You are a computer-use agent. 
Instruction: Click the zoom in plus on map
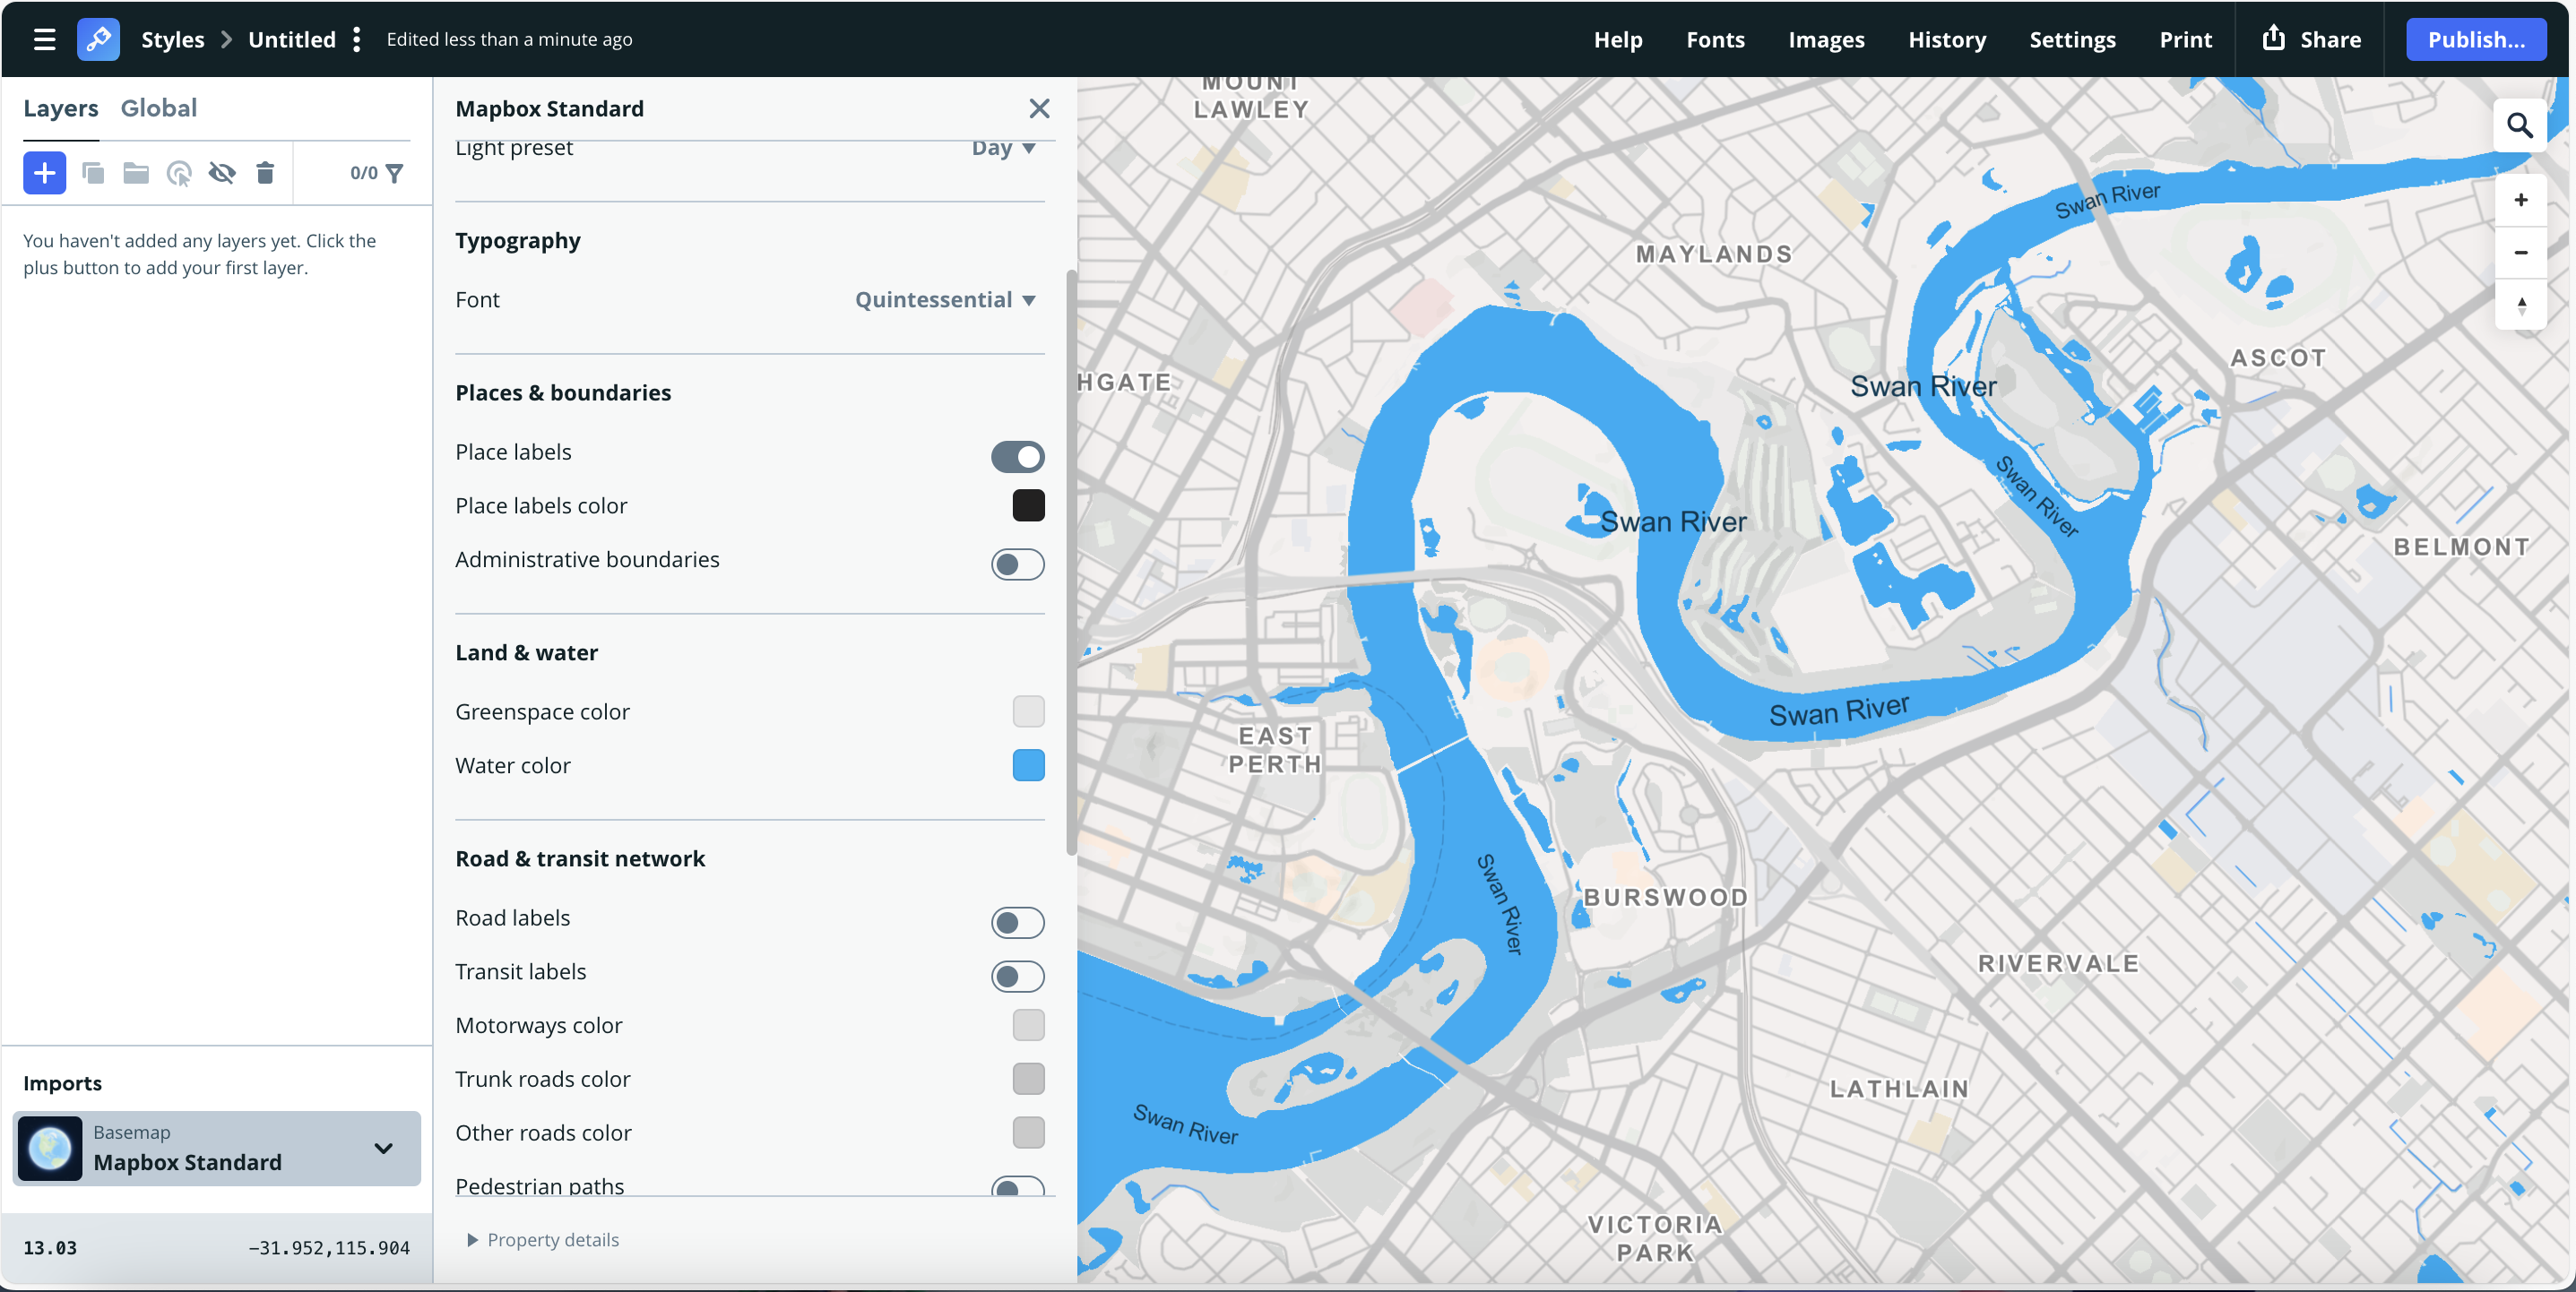click(2521, 199)
